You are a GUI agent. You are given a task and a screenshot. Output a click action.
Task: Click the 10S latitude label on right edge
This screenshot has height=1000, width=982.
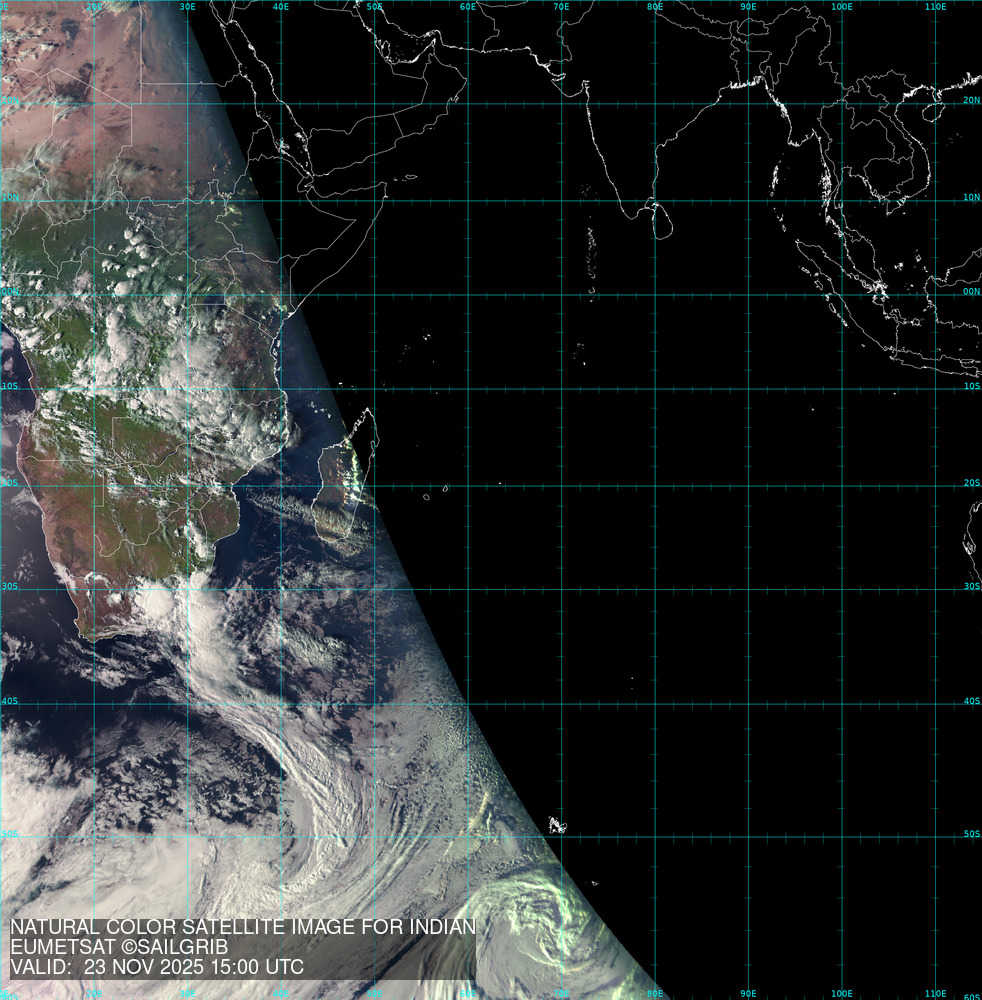pos(971,386)
